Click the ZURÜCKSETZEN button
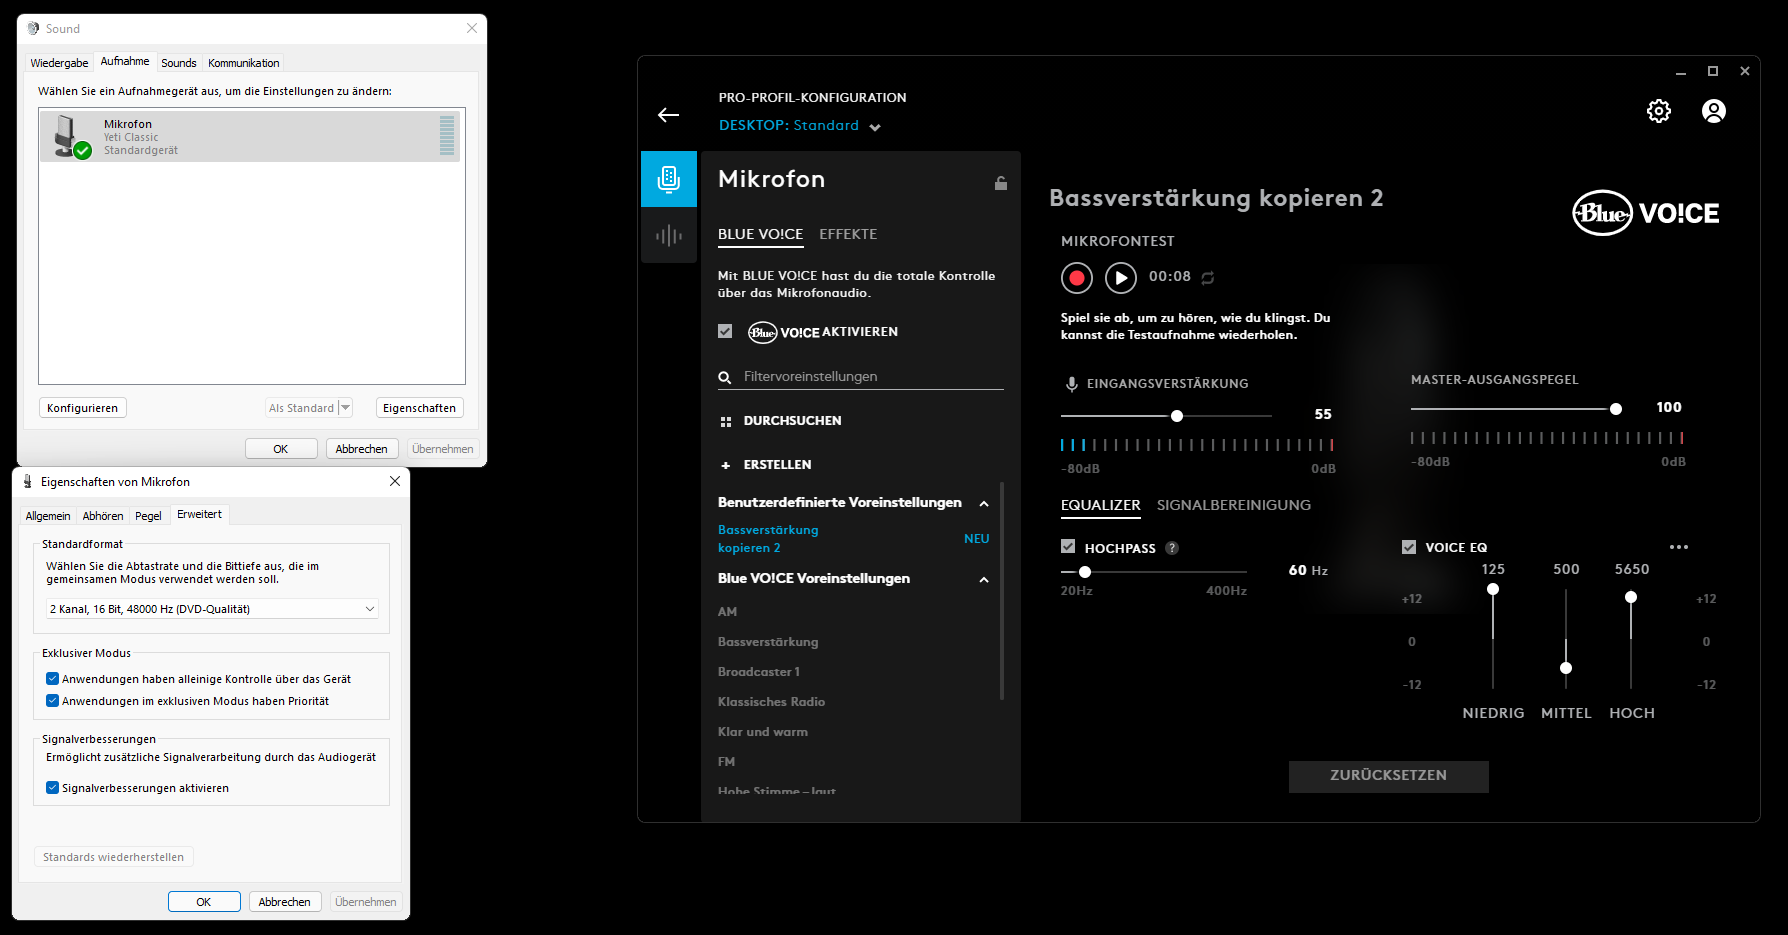 (x=1389, y=776)
